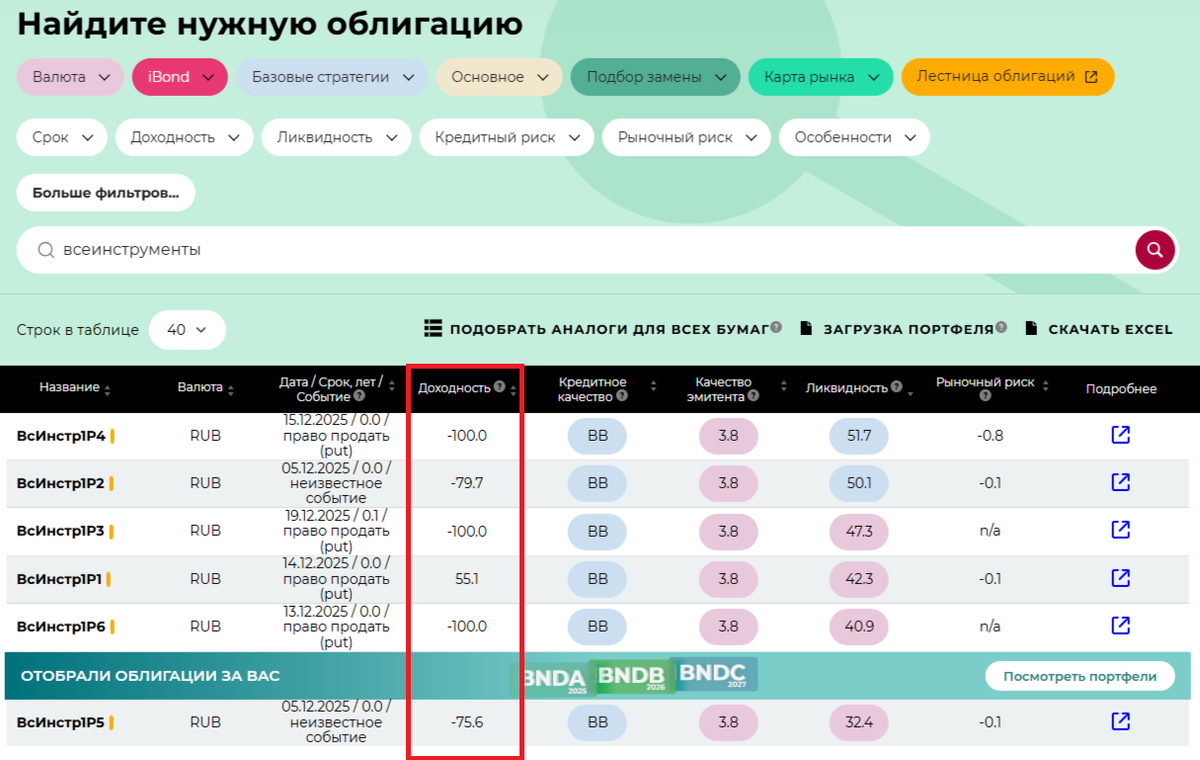Click liquidity value 32.4
This screenshot has height=760, width=1200.
pos(859,722)
